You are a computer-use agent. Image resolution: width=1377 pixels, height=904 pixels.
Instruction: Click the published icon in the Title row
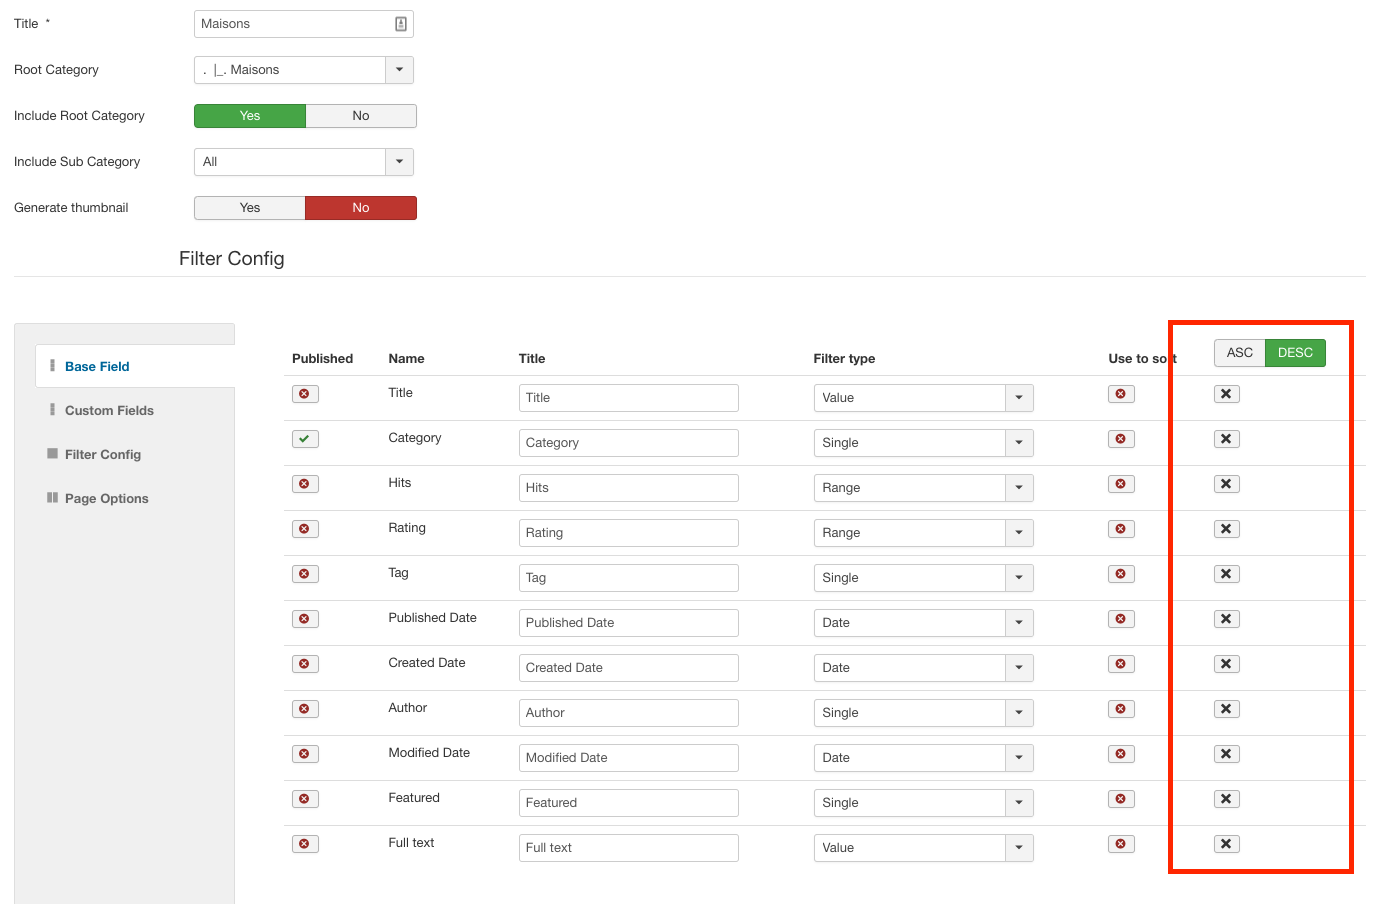(x=305, y=394)
